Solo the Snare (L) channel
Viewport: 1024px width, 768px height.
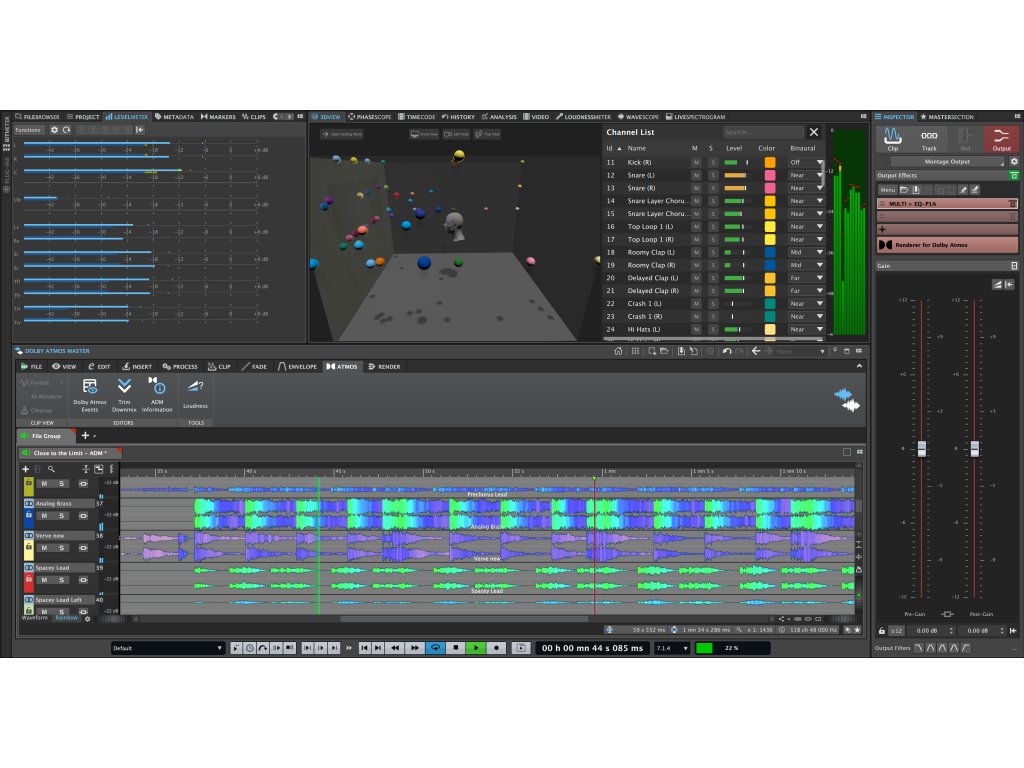tap(712, 175)
